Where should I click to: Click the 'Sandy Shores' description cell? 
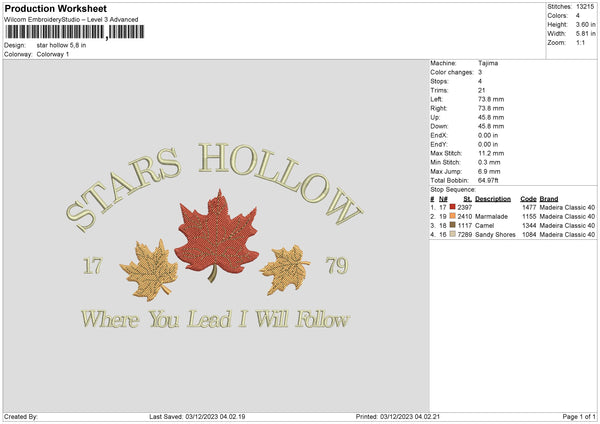click(495, 235)
